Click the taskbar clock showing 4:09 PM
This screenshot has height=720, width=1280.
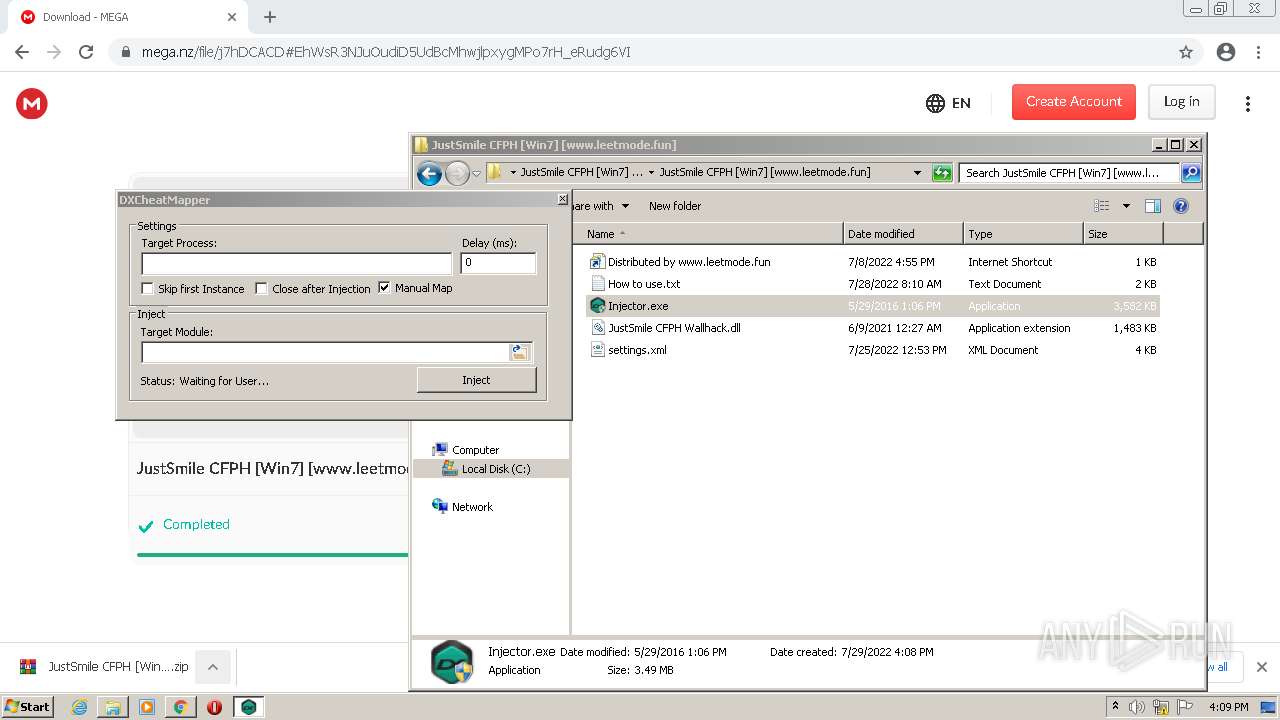point(1228,707)
